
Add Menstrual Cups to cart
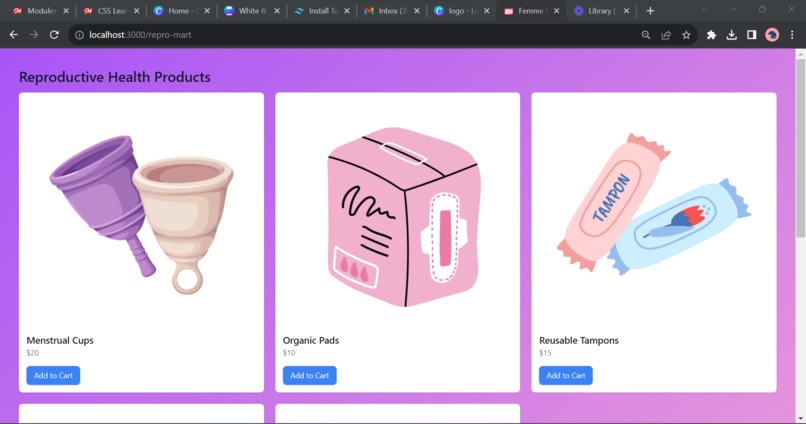pyautogui.click(x=53, y=375)
